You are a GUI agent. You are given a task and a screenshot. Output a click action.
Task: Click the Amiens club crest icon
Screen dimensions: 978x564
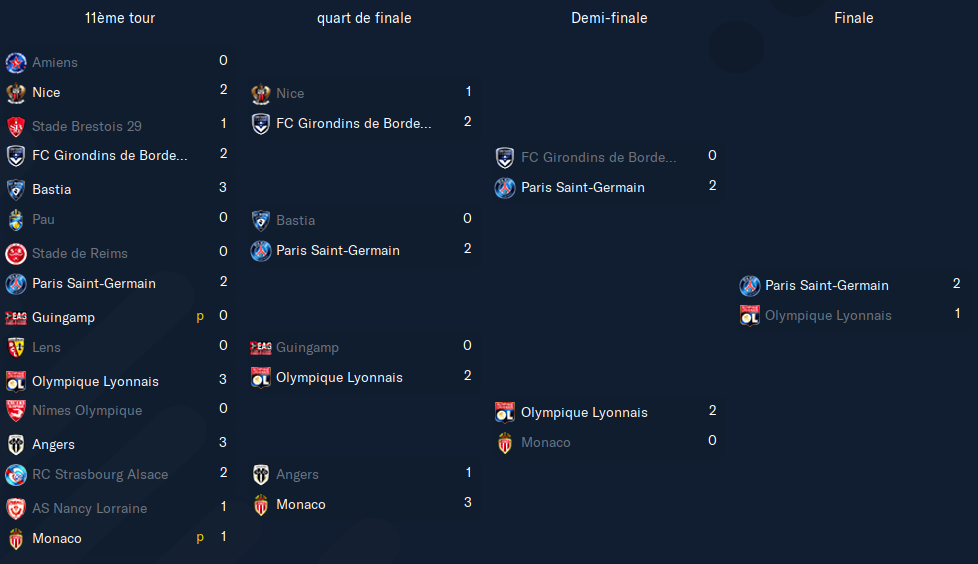tap(16, 62)
